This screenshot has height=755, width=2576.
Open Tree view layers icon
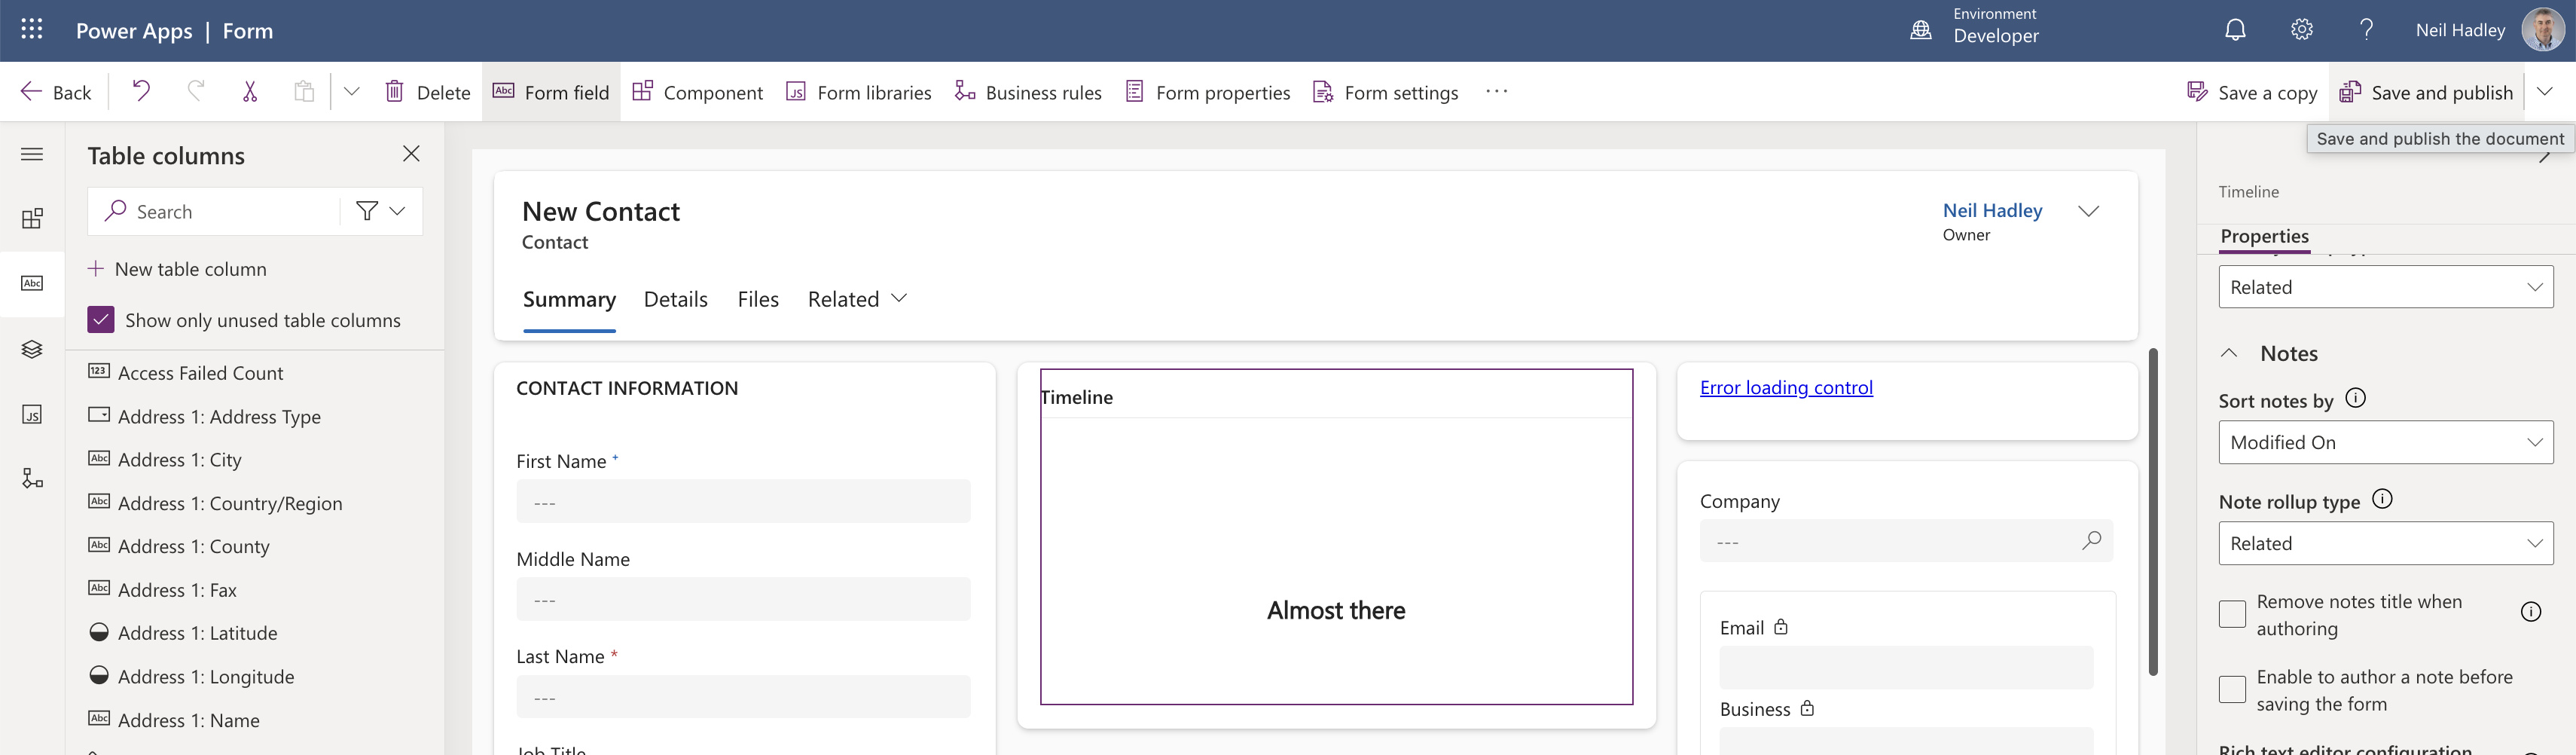[x=32, y=349]
